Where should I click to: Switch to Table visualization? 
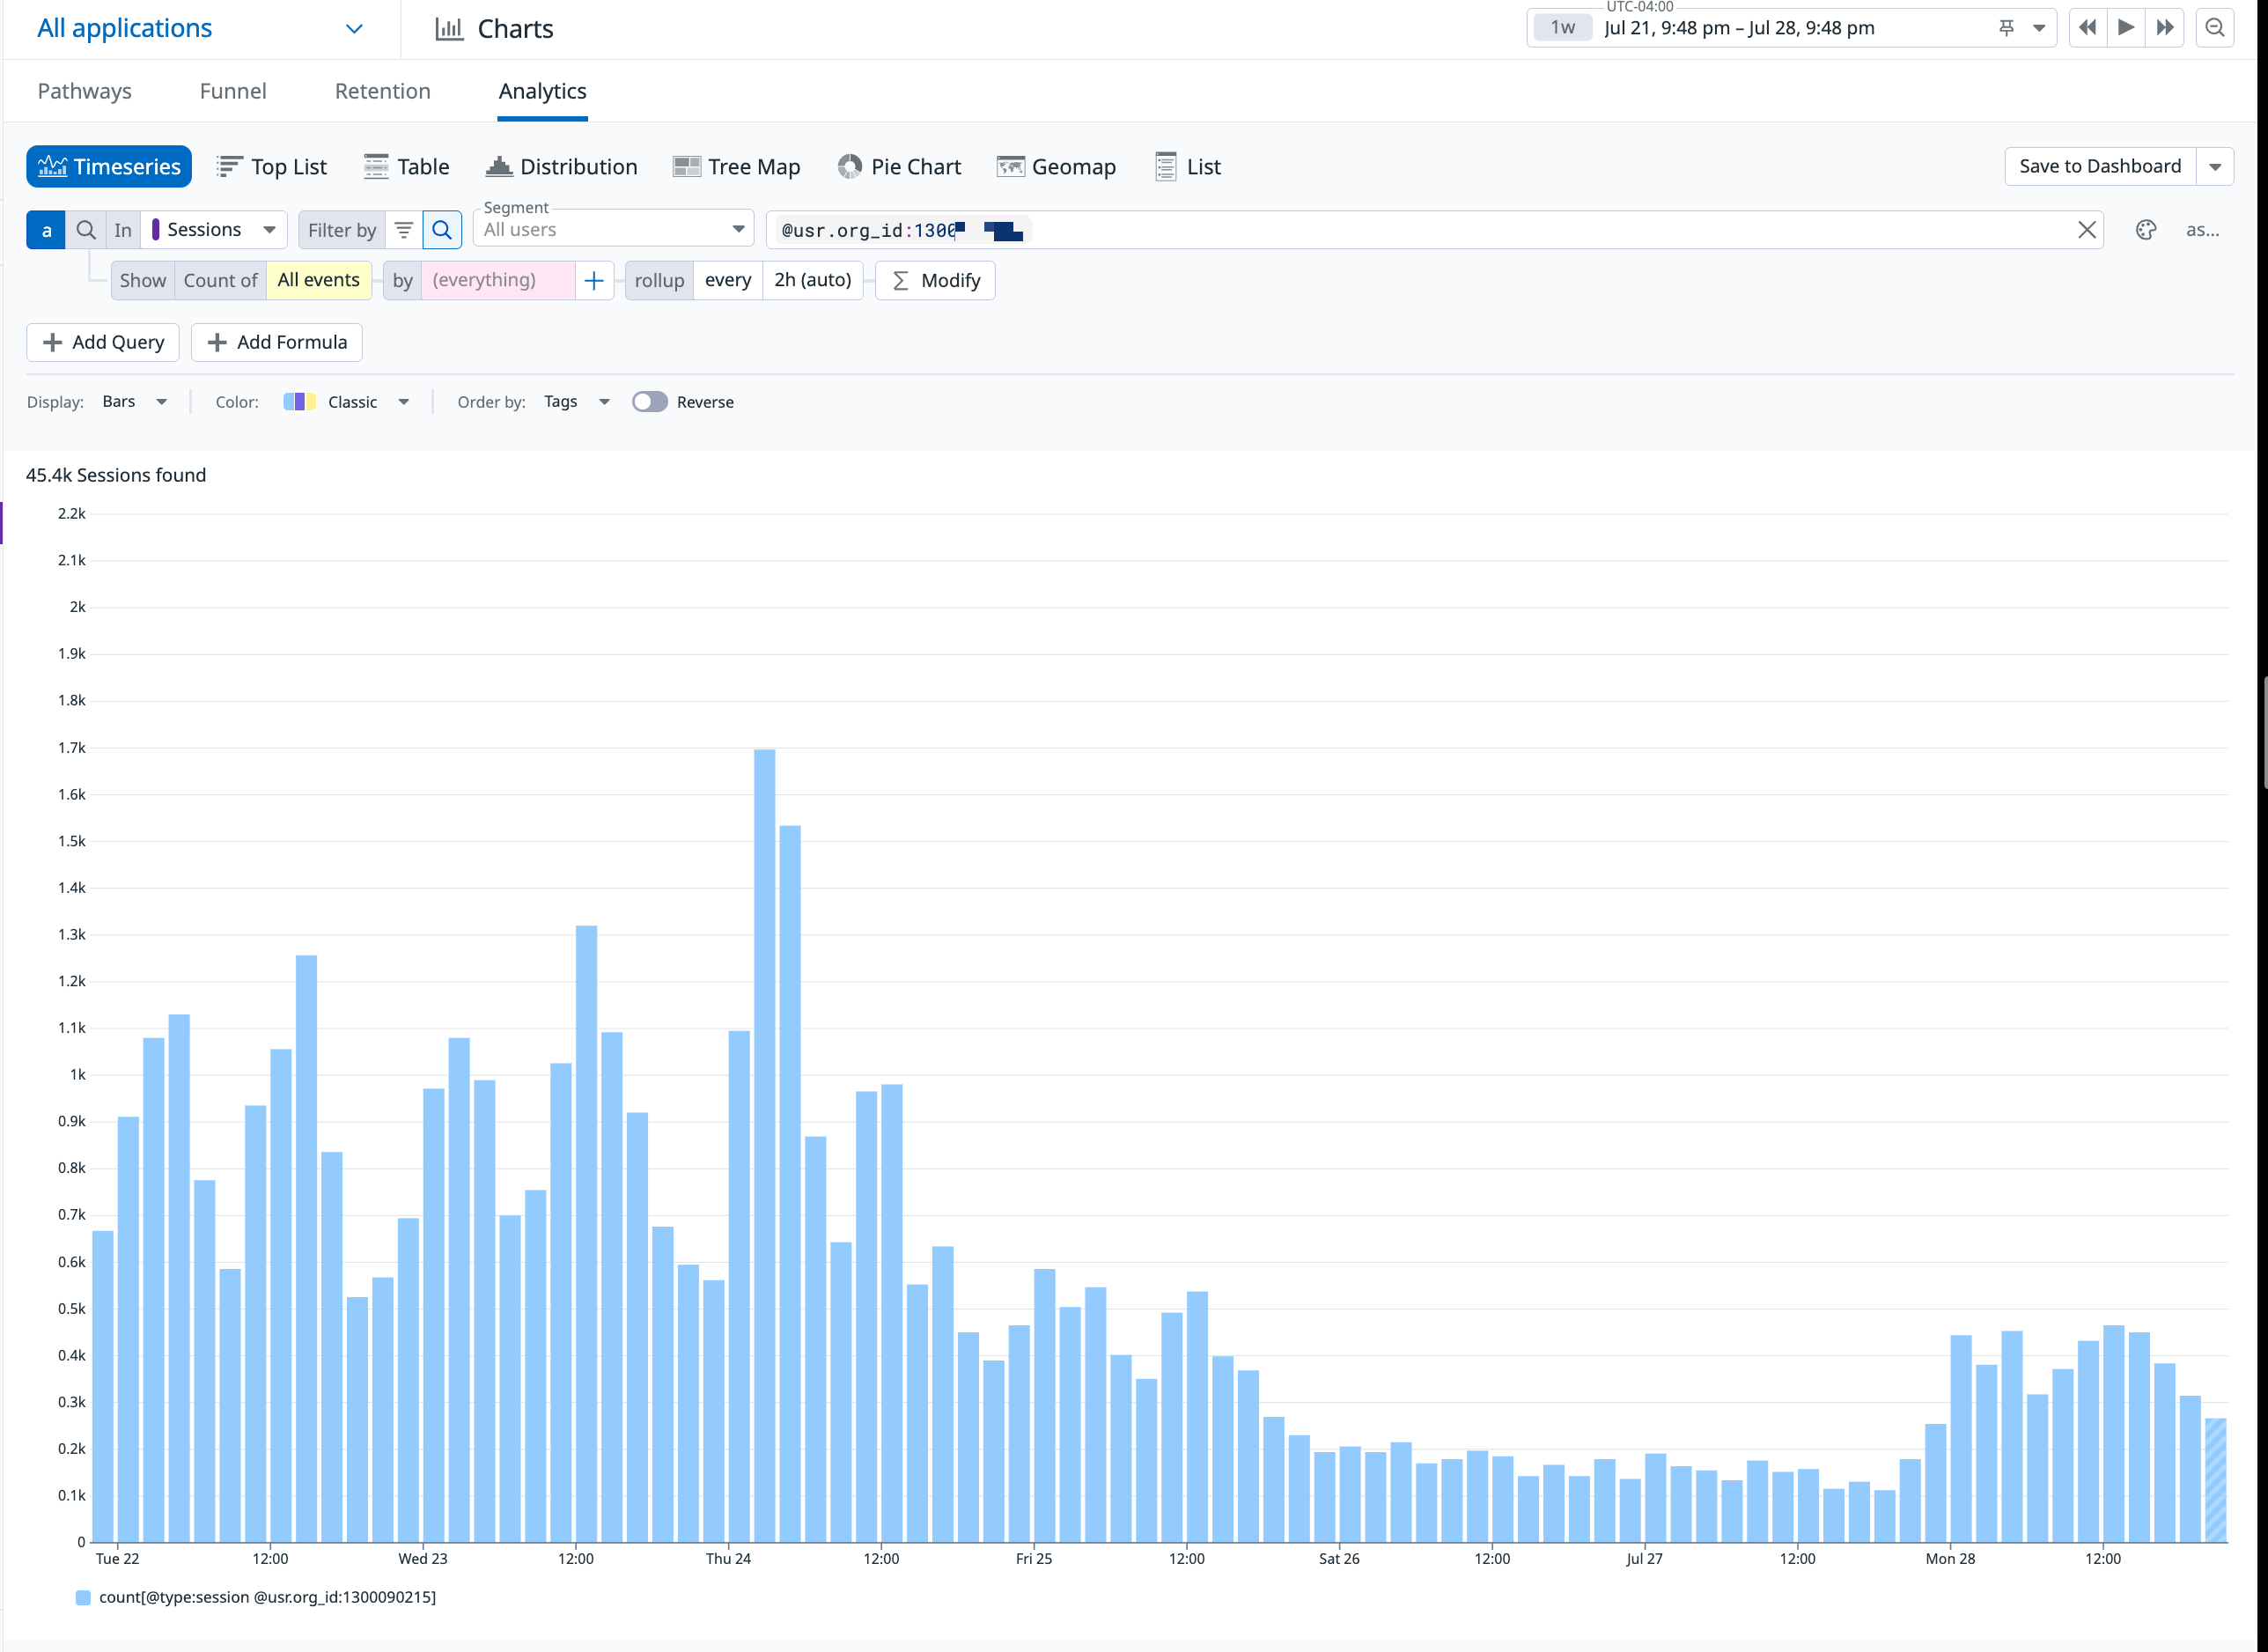point(407,167)
